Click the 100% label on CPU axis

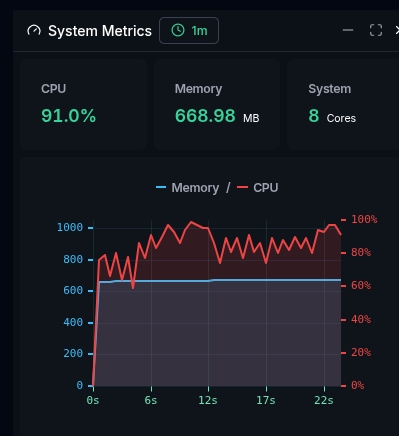point(364,219)
